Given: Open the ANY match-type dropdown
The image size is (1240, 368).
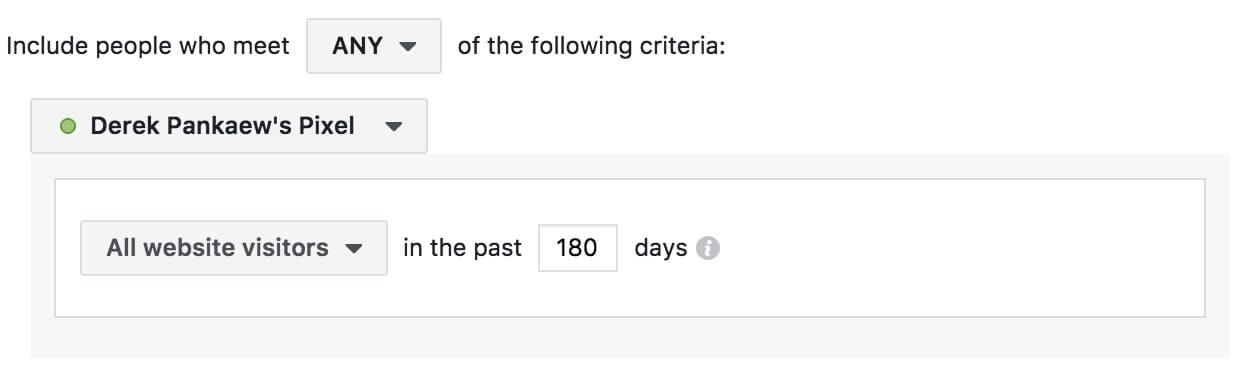Looking at the screenshot, I should (x=373, y=46).
